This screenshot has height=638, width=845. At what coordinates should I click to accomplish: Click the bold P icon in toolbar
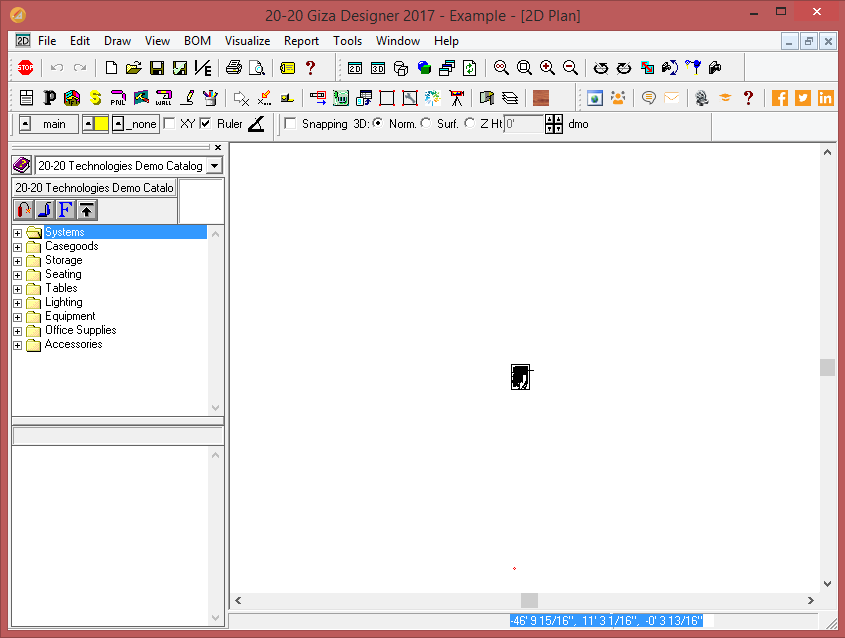point(50,98)
